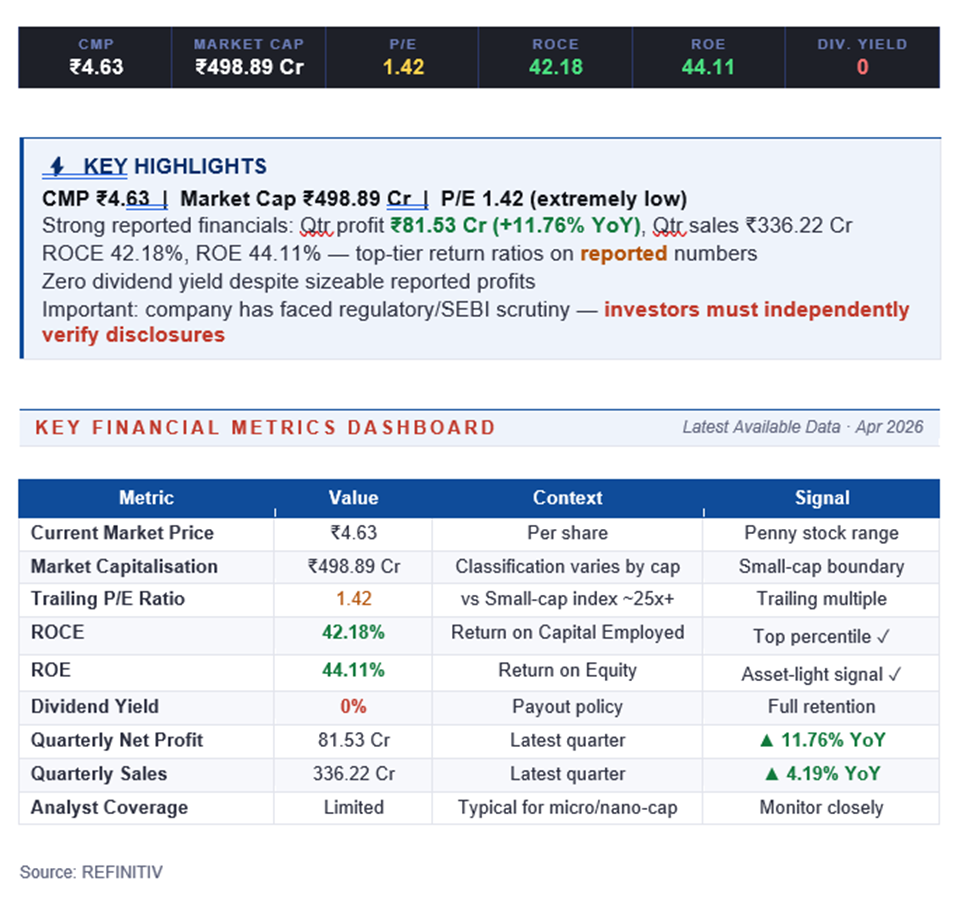Click the green up arrow beside 4.19% YoY
975x902 pixels.
(x=770, y=774)
